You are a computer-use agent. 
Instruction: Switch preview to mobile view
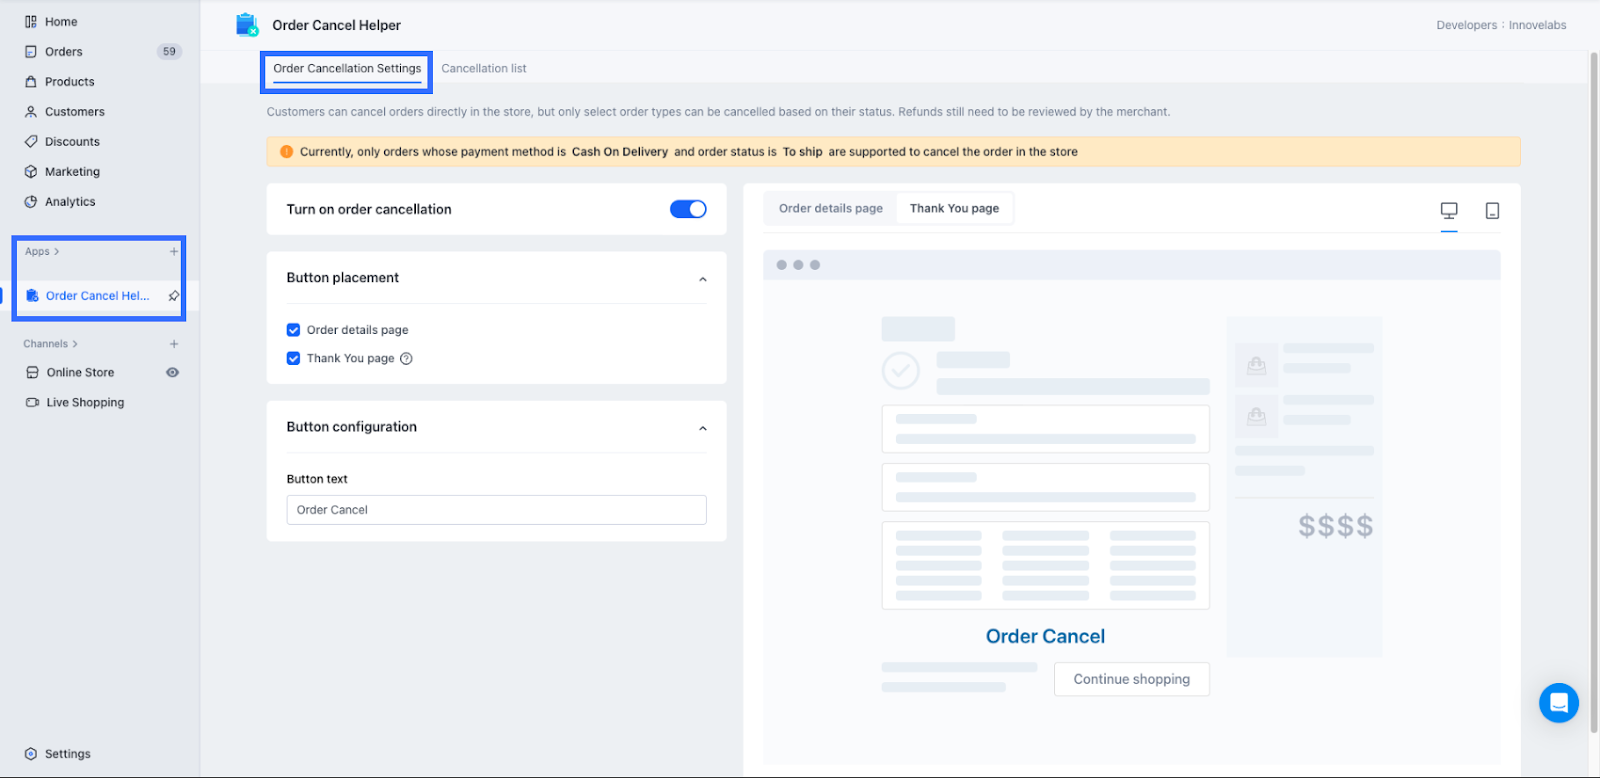(x=1492, y=211)
